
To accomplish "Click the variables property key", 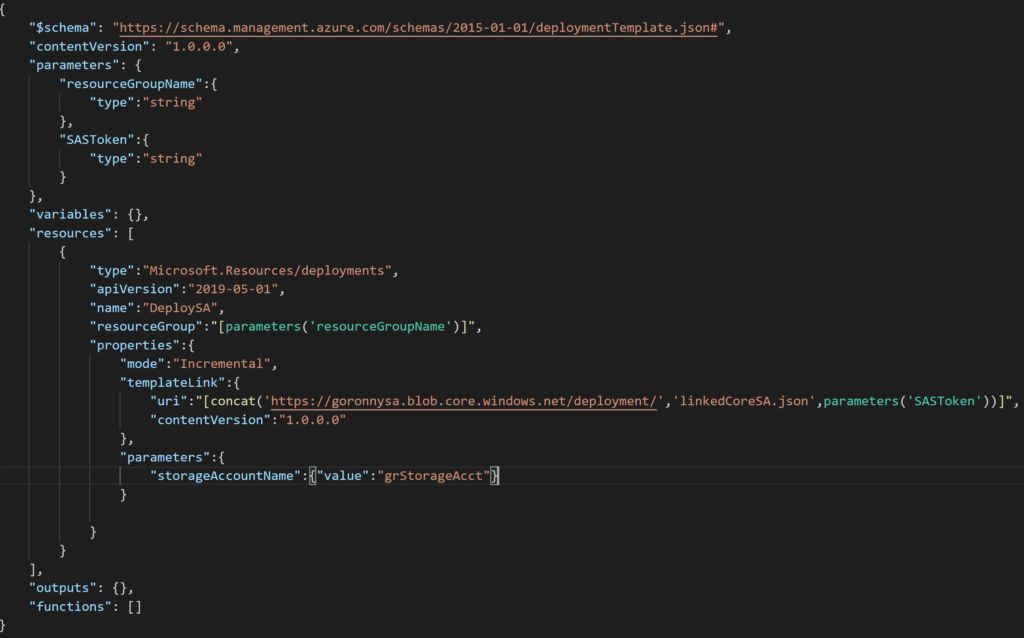I will tap(70, 213).
